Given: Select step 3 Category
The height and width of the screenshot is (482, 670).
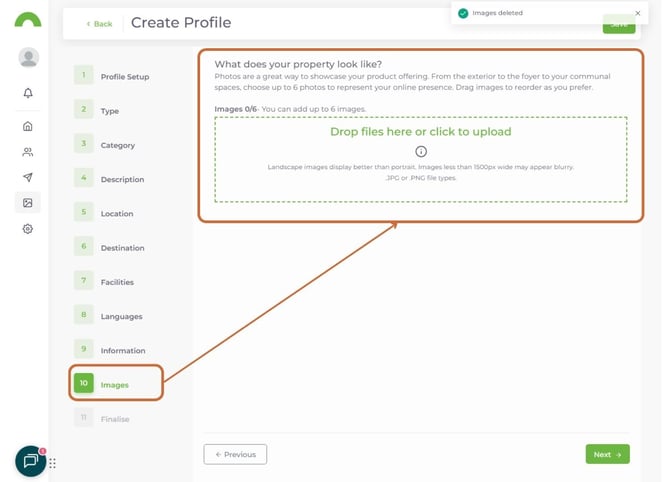Looking at the screenshot, I should (x=117, y=145).
